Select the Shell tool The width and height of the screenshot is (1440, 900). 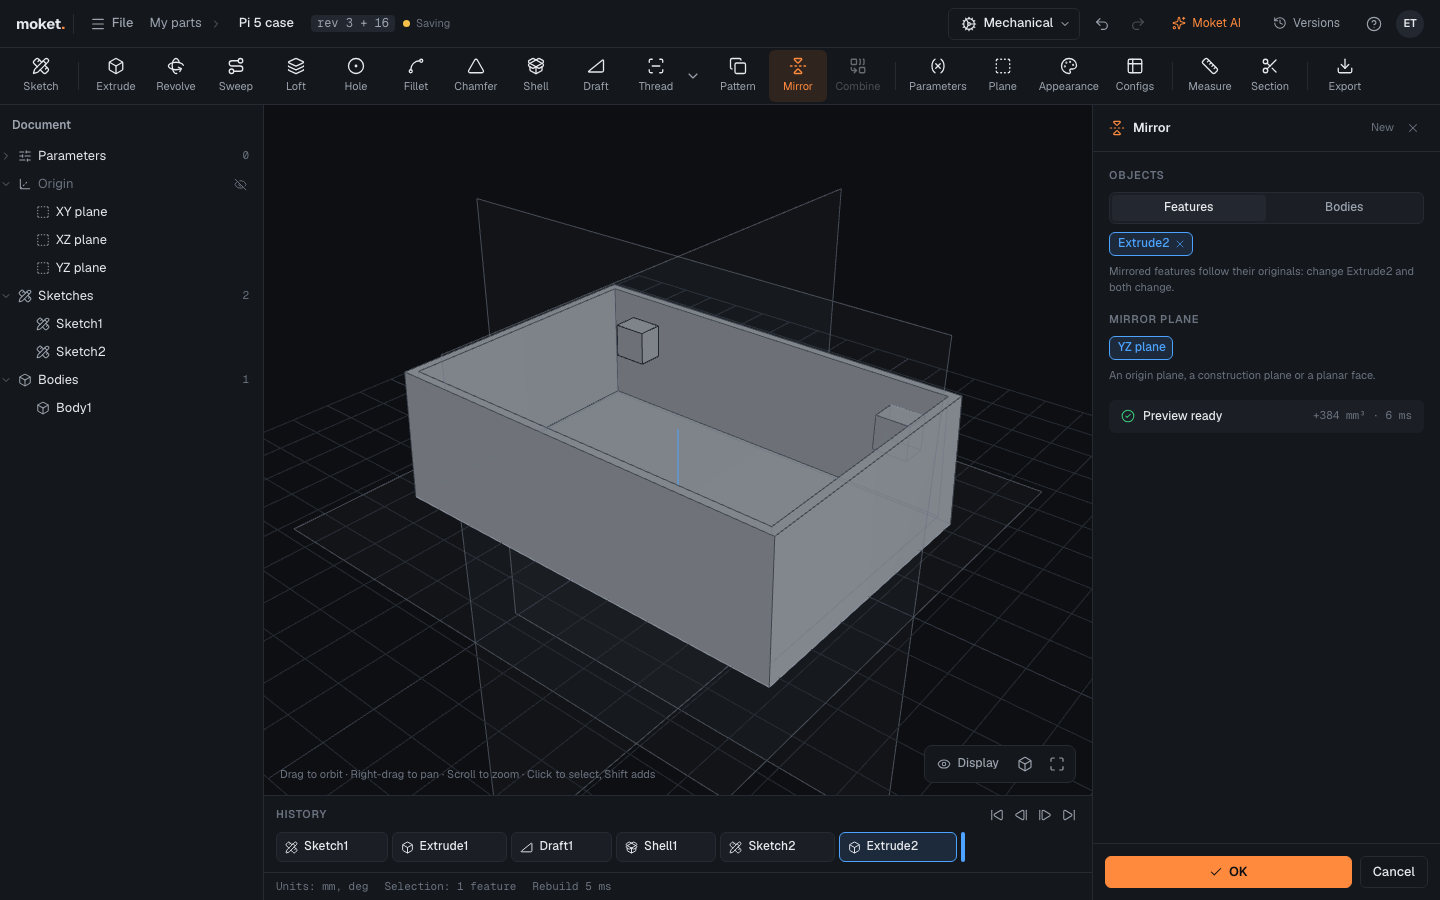pos(536,75)
